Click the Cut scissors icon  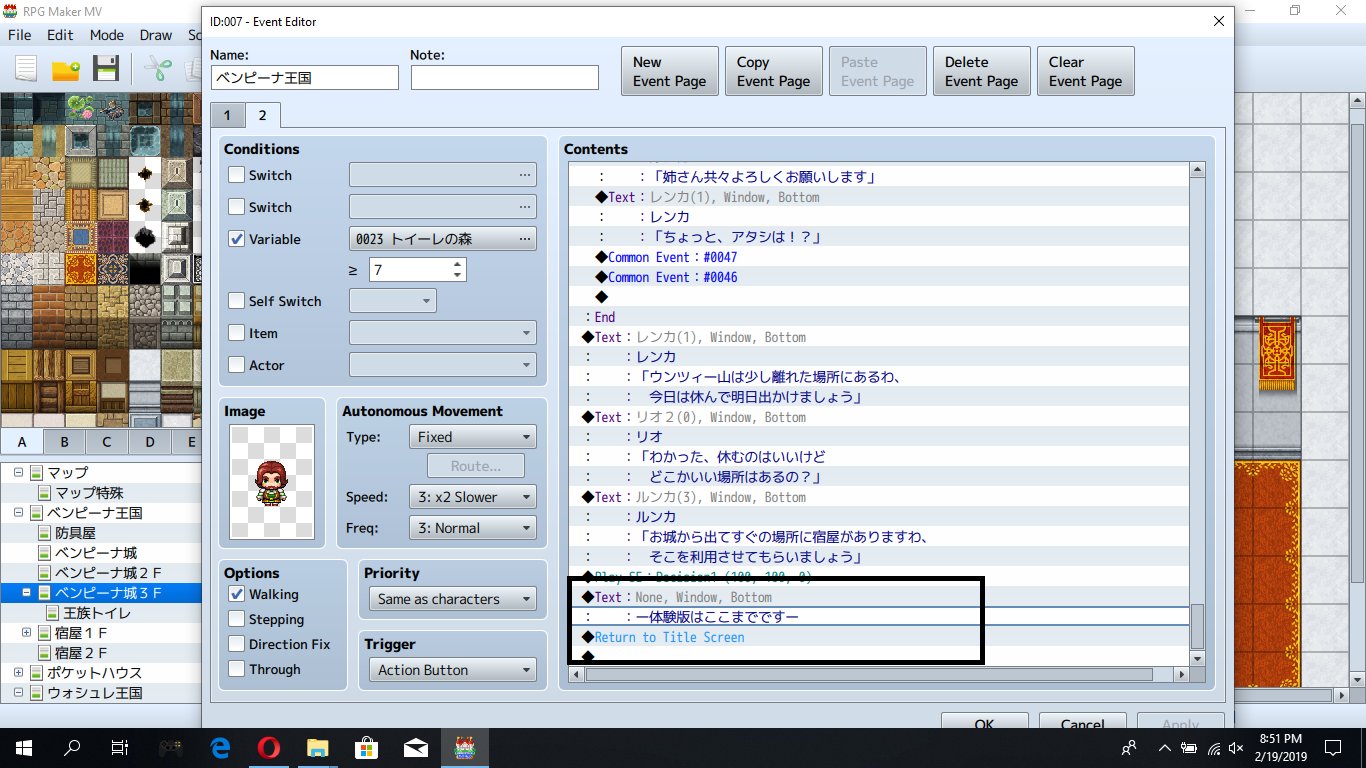click(158, 69)
